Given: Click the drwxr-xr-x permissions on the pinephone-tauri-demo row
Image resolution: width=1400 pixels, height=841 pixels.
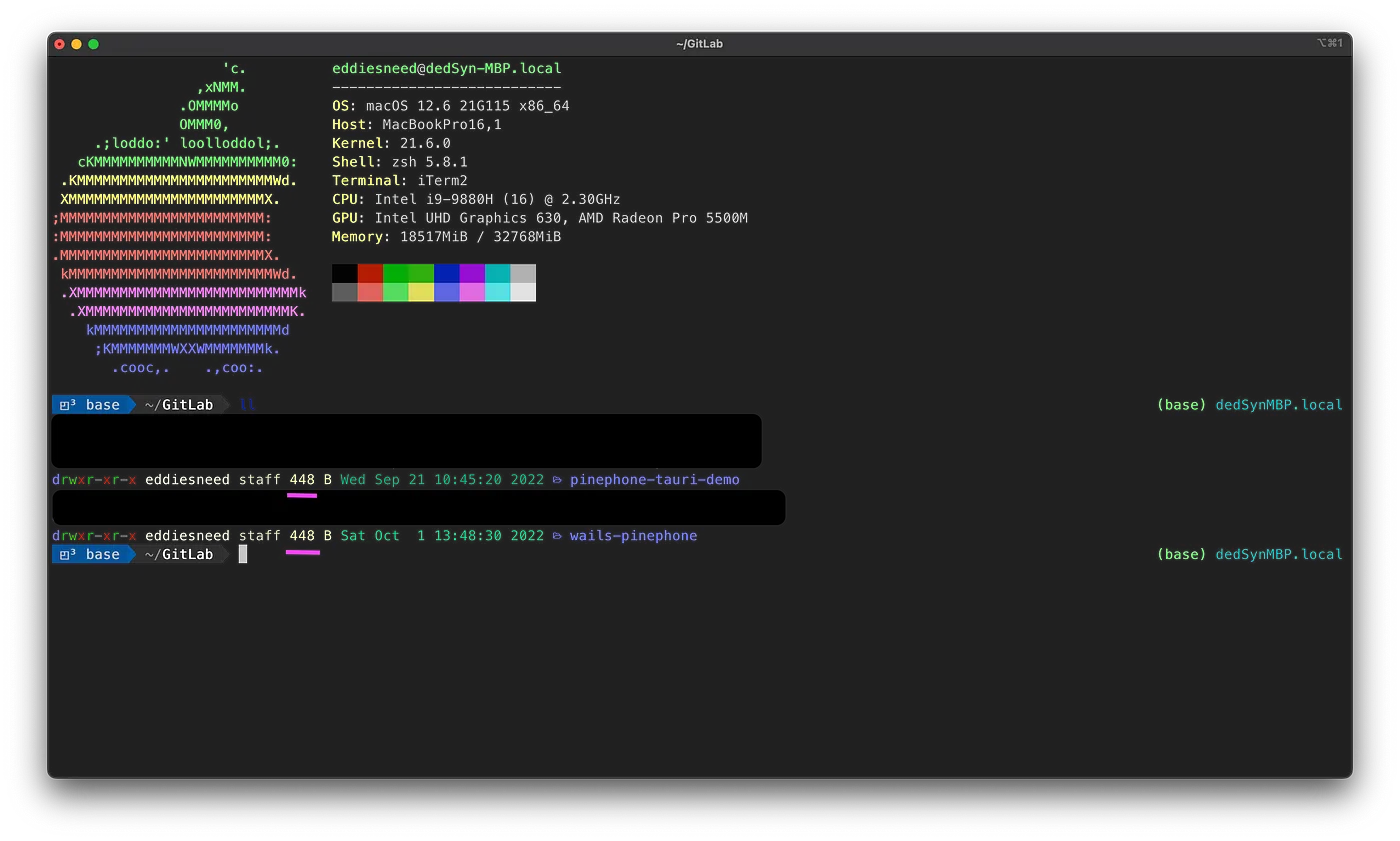Looking at the screenshot, I should [x=95, y=480].
